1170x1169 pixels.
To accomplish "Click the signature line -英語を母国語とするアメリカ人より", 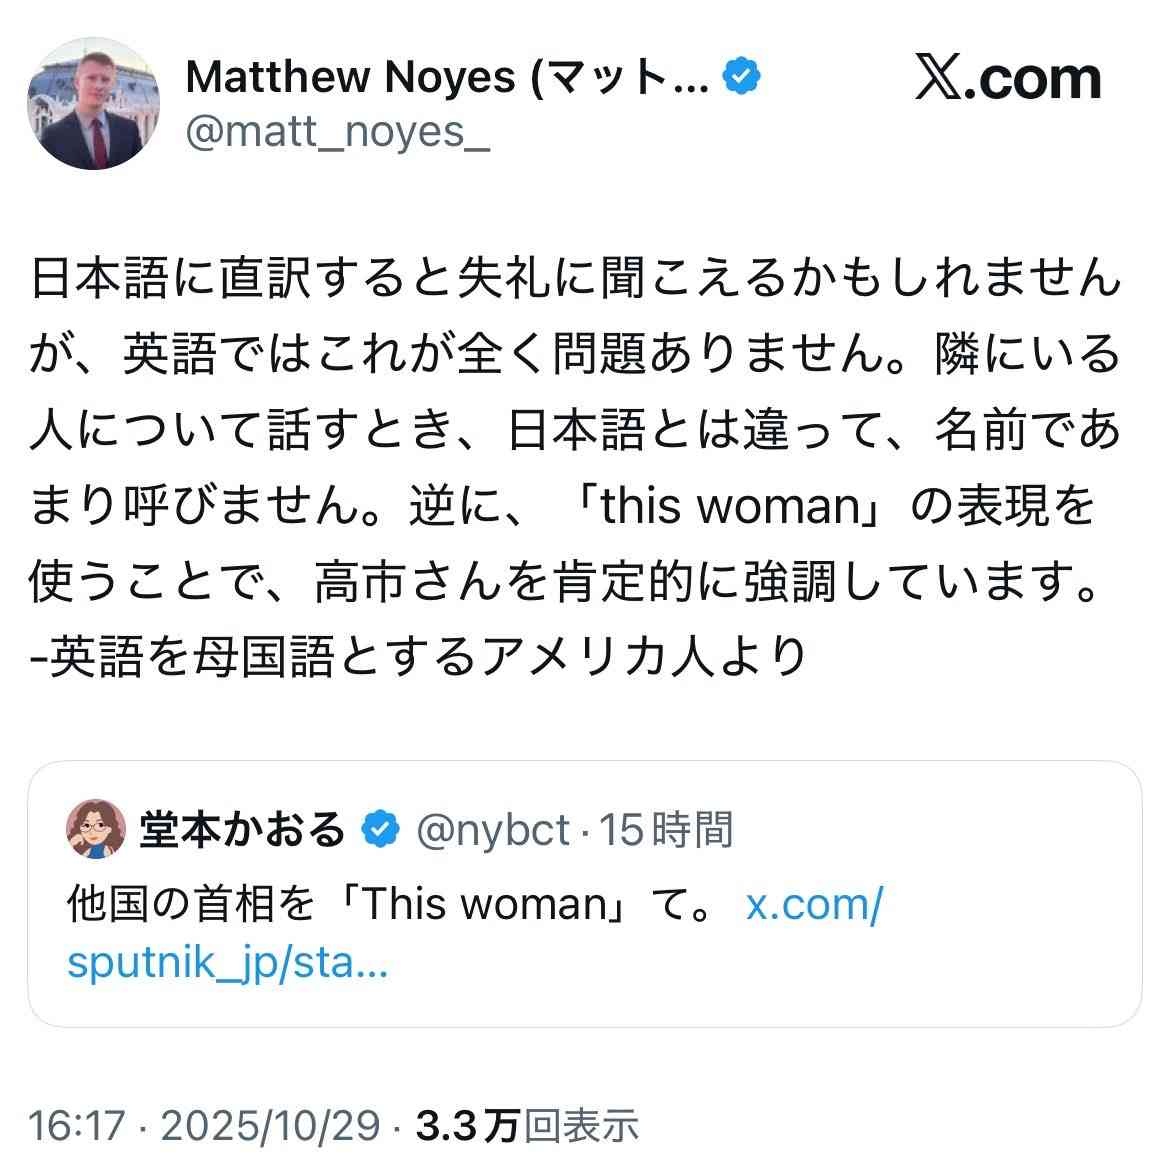I will click(x=418, y=657).
